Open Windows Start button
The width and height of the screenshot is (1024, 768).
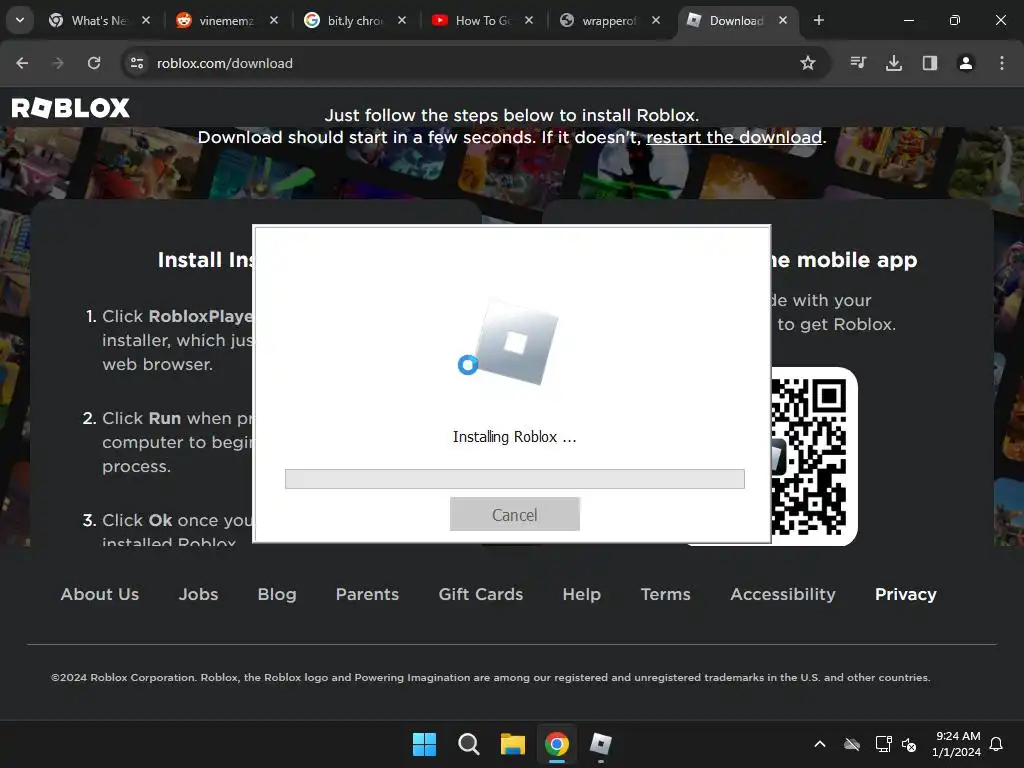[424, 744]
